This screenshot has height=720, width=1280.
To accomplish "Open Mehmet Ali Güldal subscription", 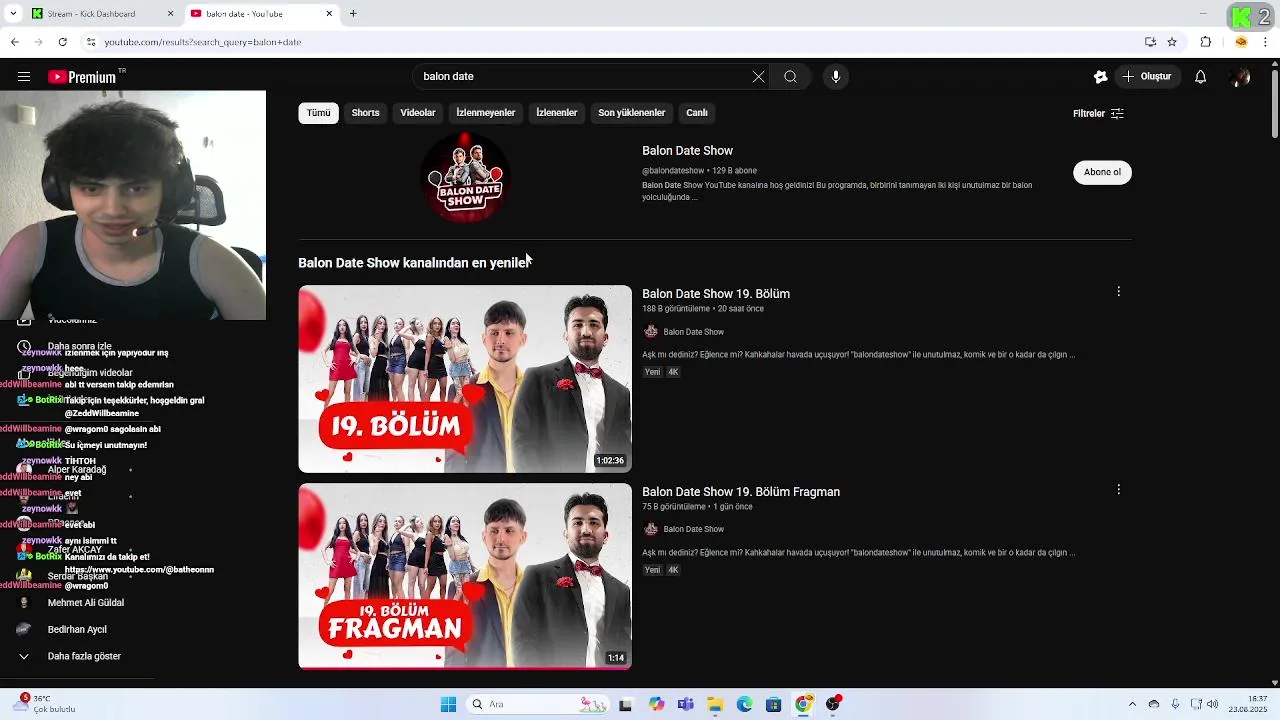I will click(x=86, y=603).
